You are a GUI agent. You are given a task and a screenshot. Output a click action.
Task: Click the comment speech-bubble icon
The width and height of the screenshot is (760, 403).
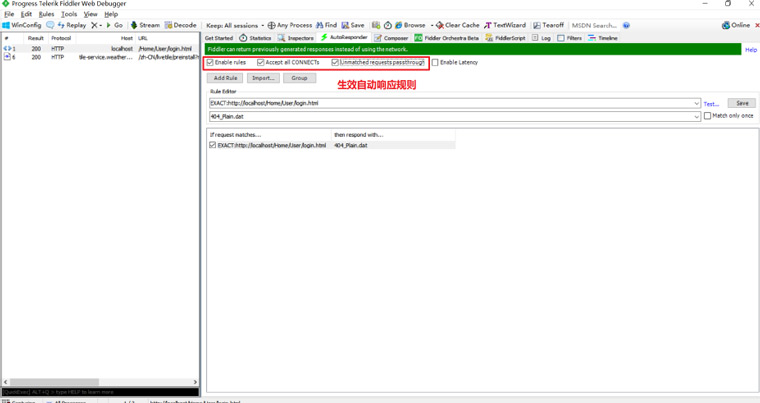click(50, 25)
